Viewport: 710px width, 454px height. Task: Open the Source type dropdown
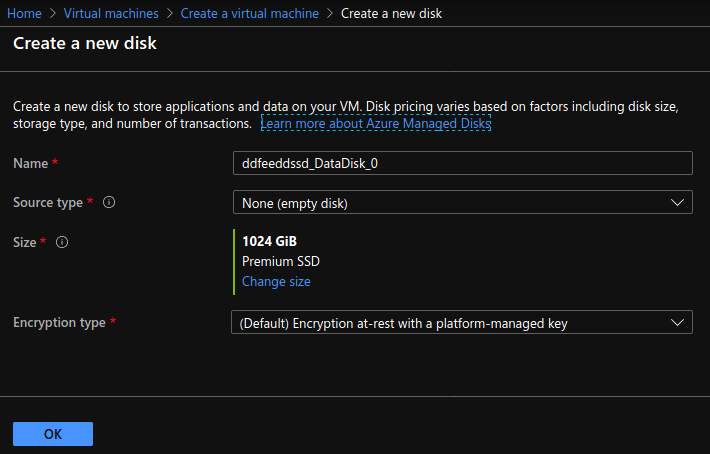pos(462,203)
